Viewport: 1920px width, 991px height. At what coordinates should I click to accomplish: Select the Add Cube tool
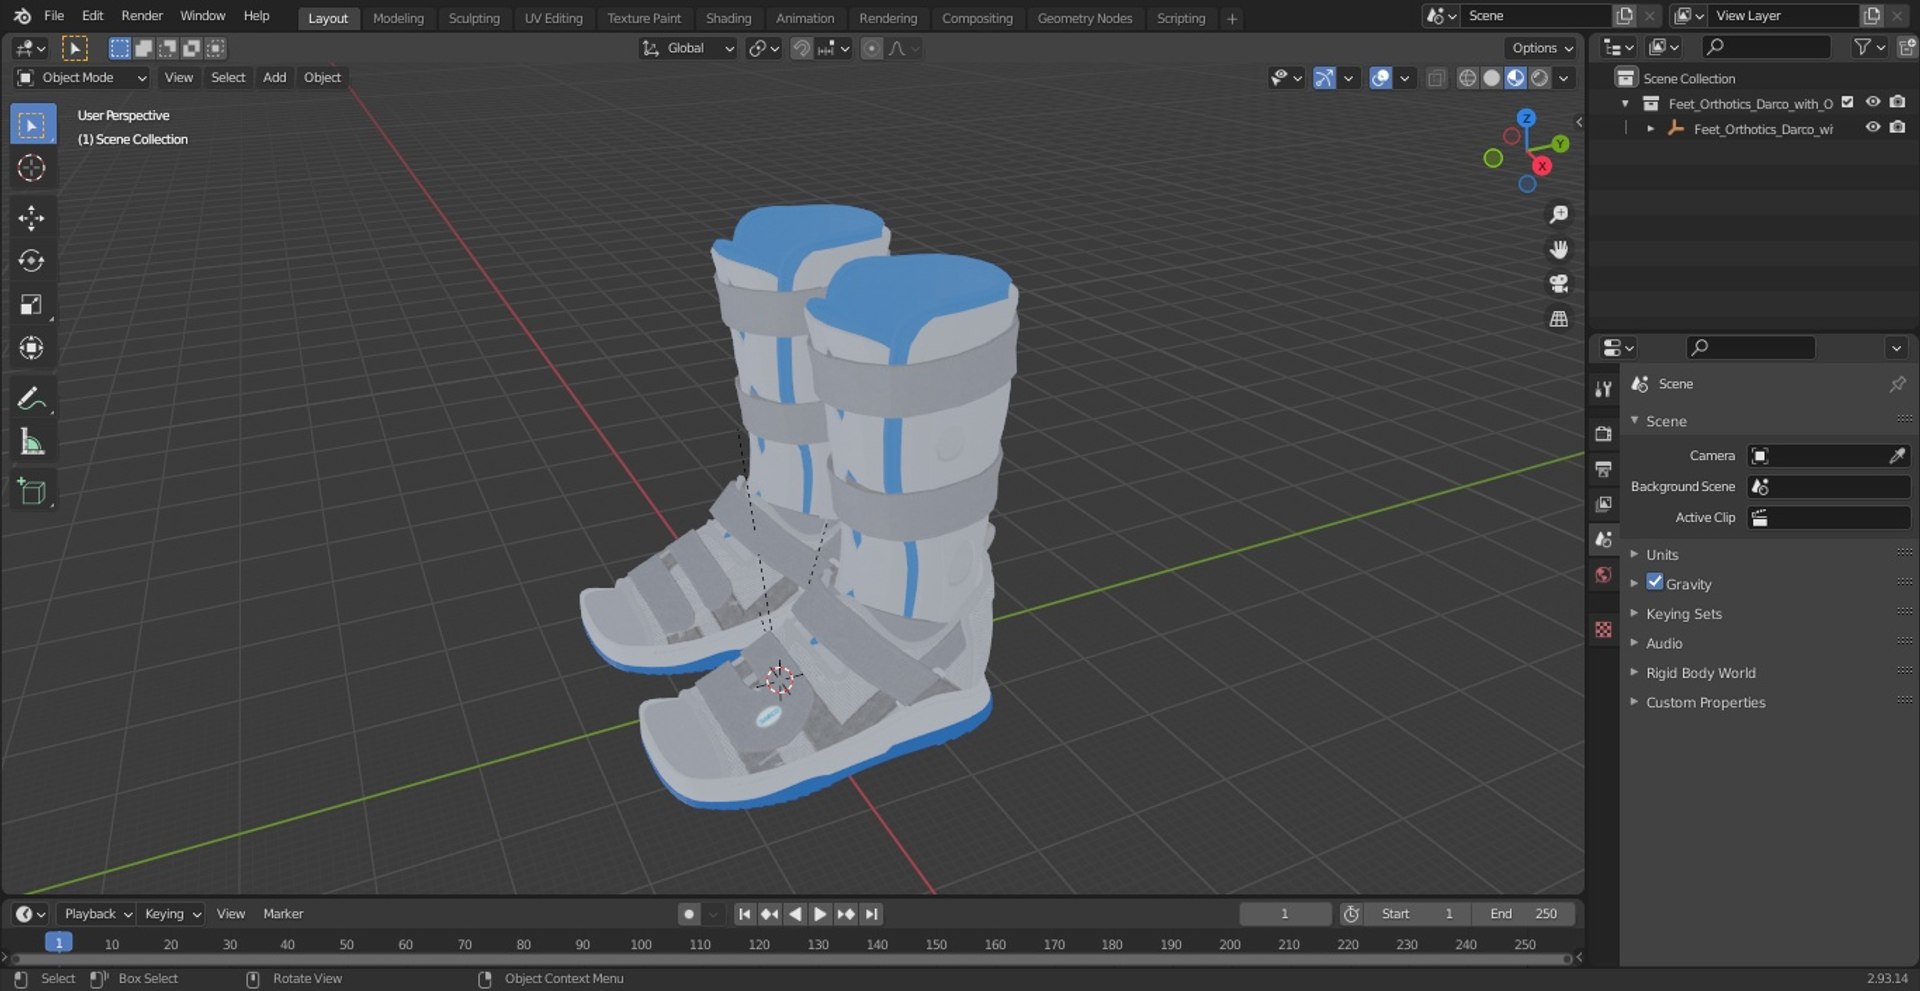32,492
